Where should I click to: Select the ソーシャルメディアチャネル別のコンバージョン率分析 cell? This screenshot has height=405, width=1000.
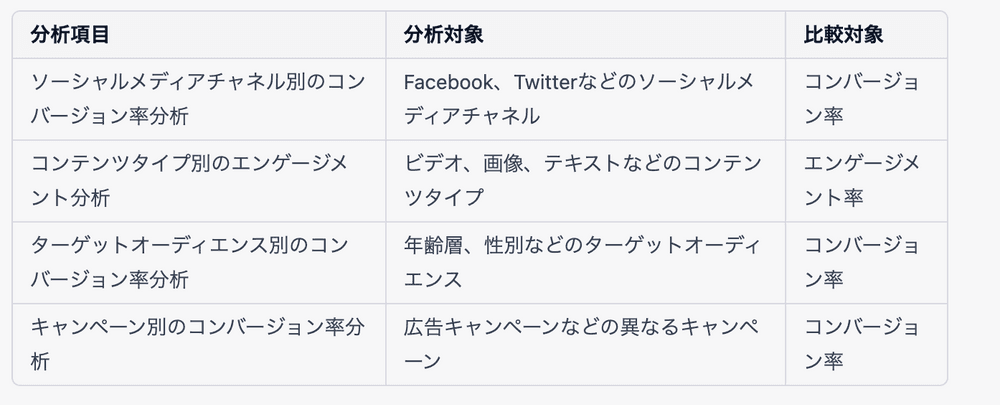point(196,98)
